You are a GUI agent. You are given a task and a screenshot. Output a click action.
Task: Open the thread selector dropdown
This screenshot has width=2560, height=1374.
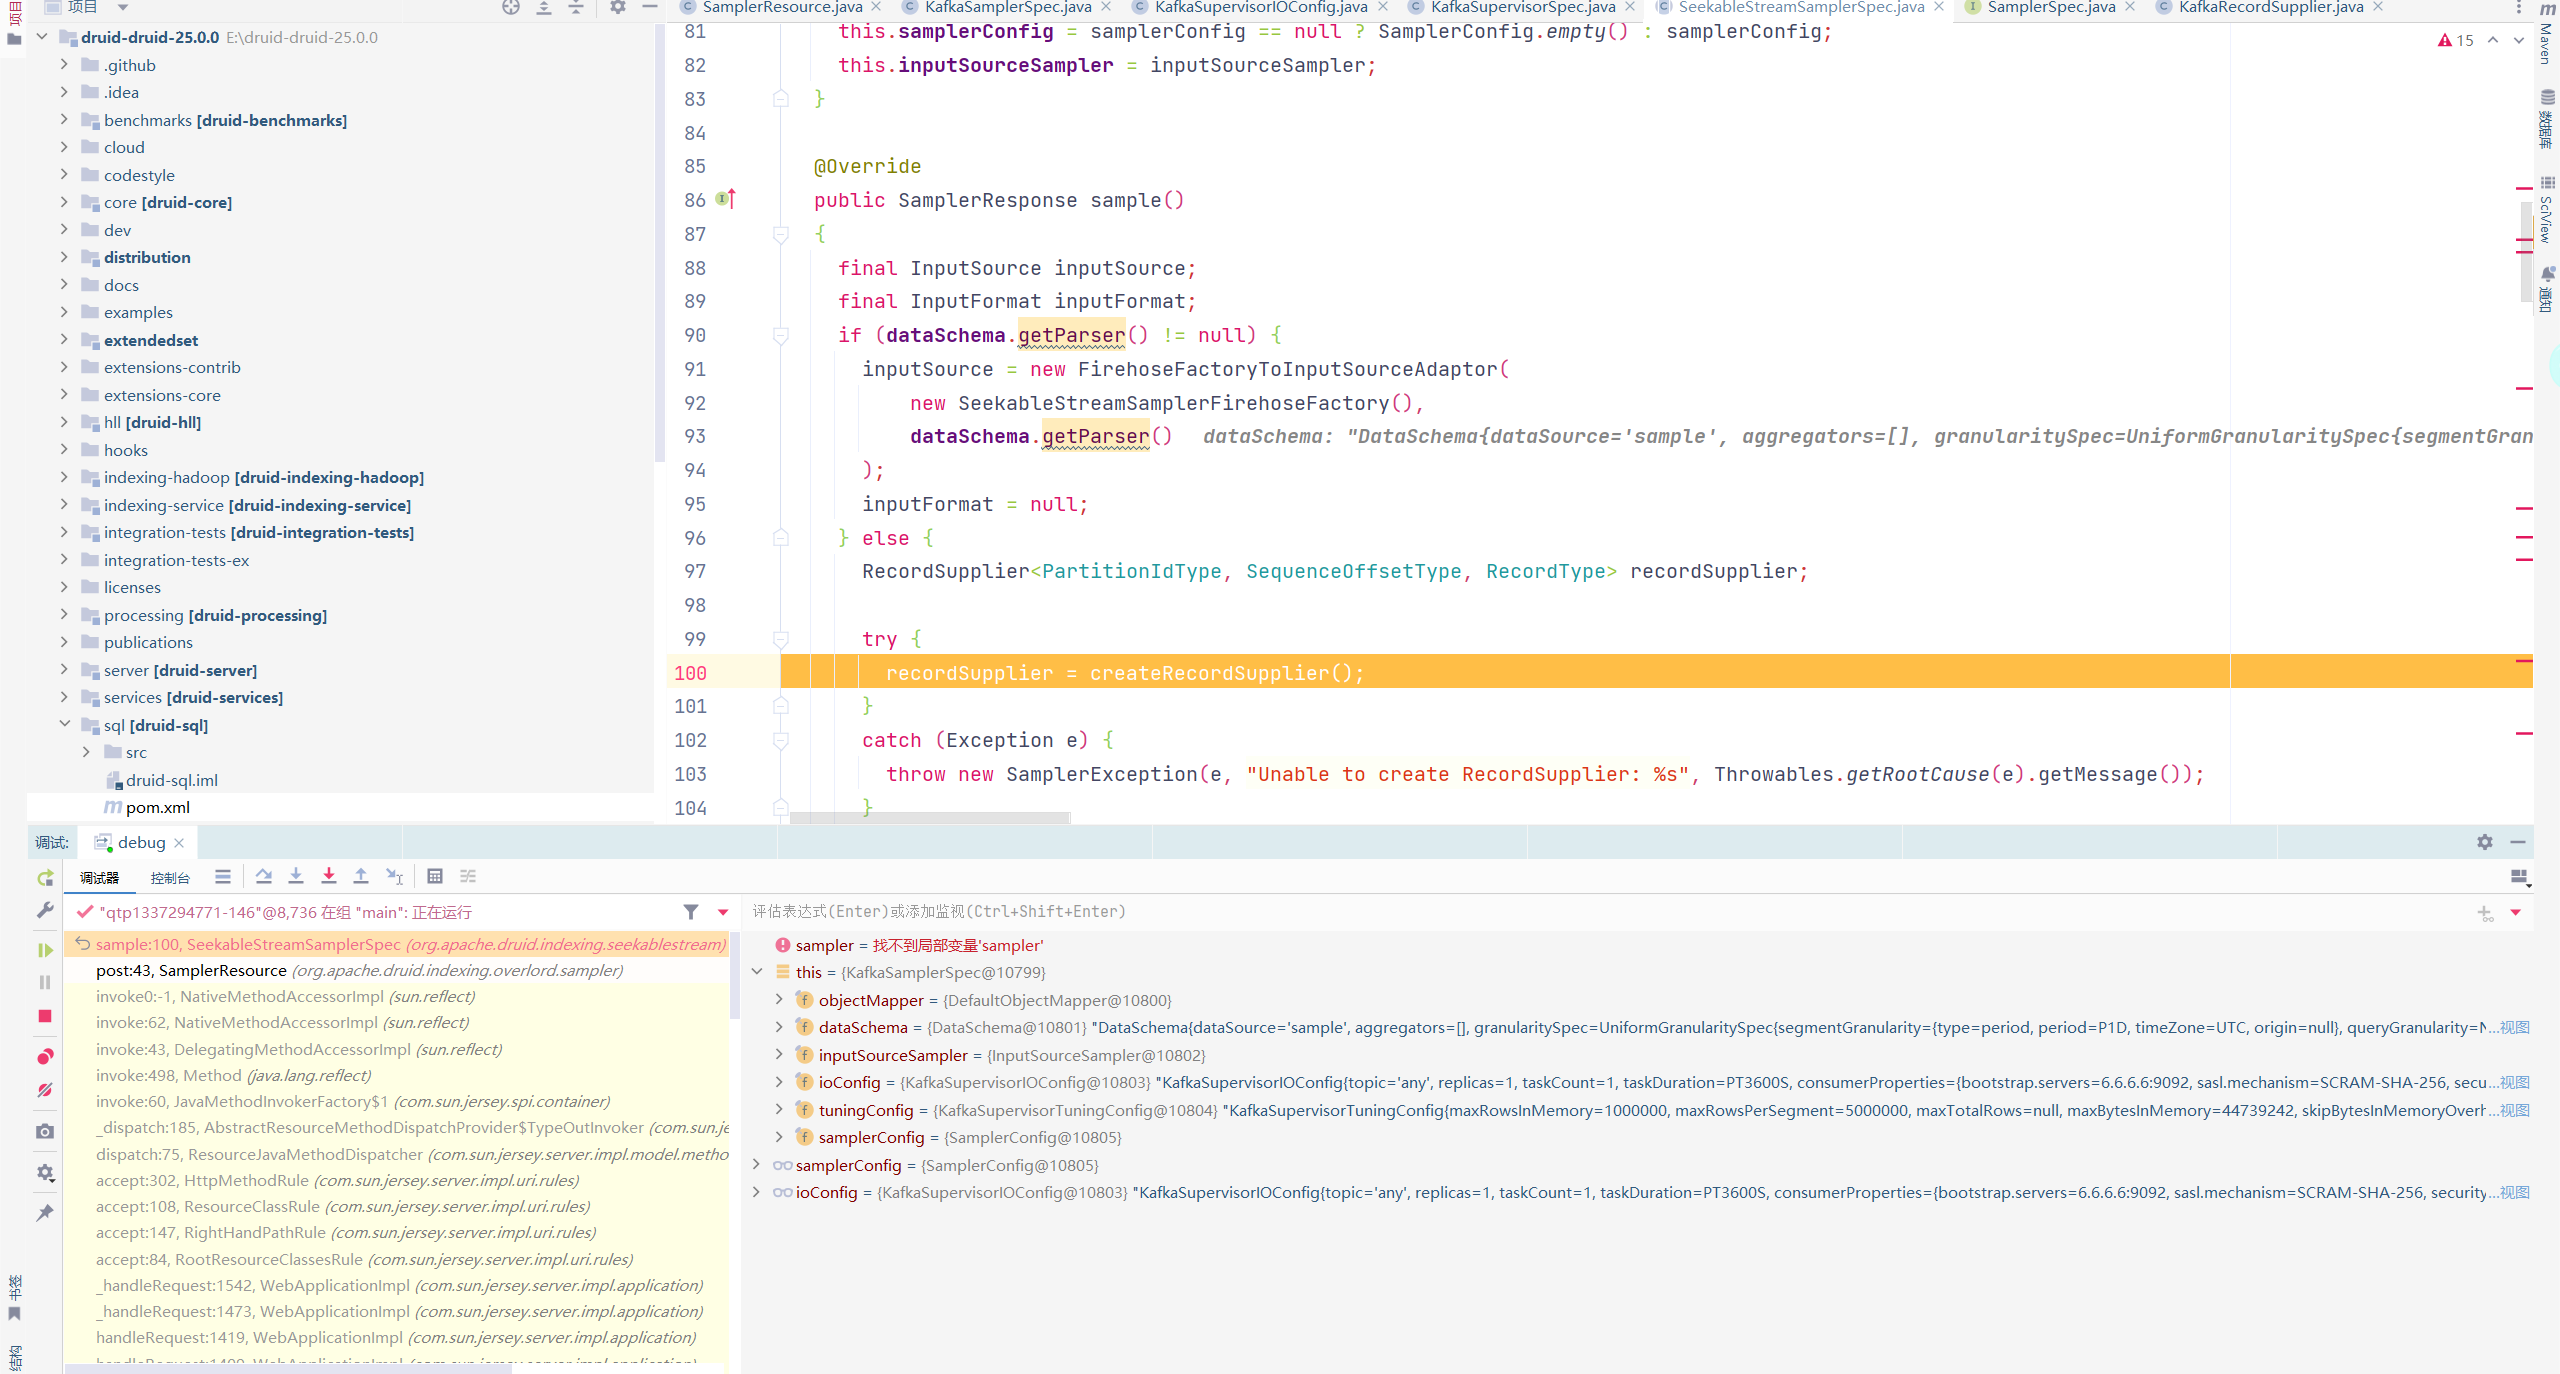point(723,911)
